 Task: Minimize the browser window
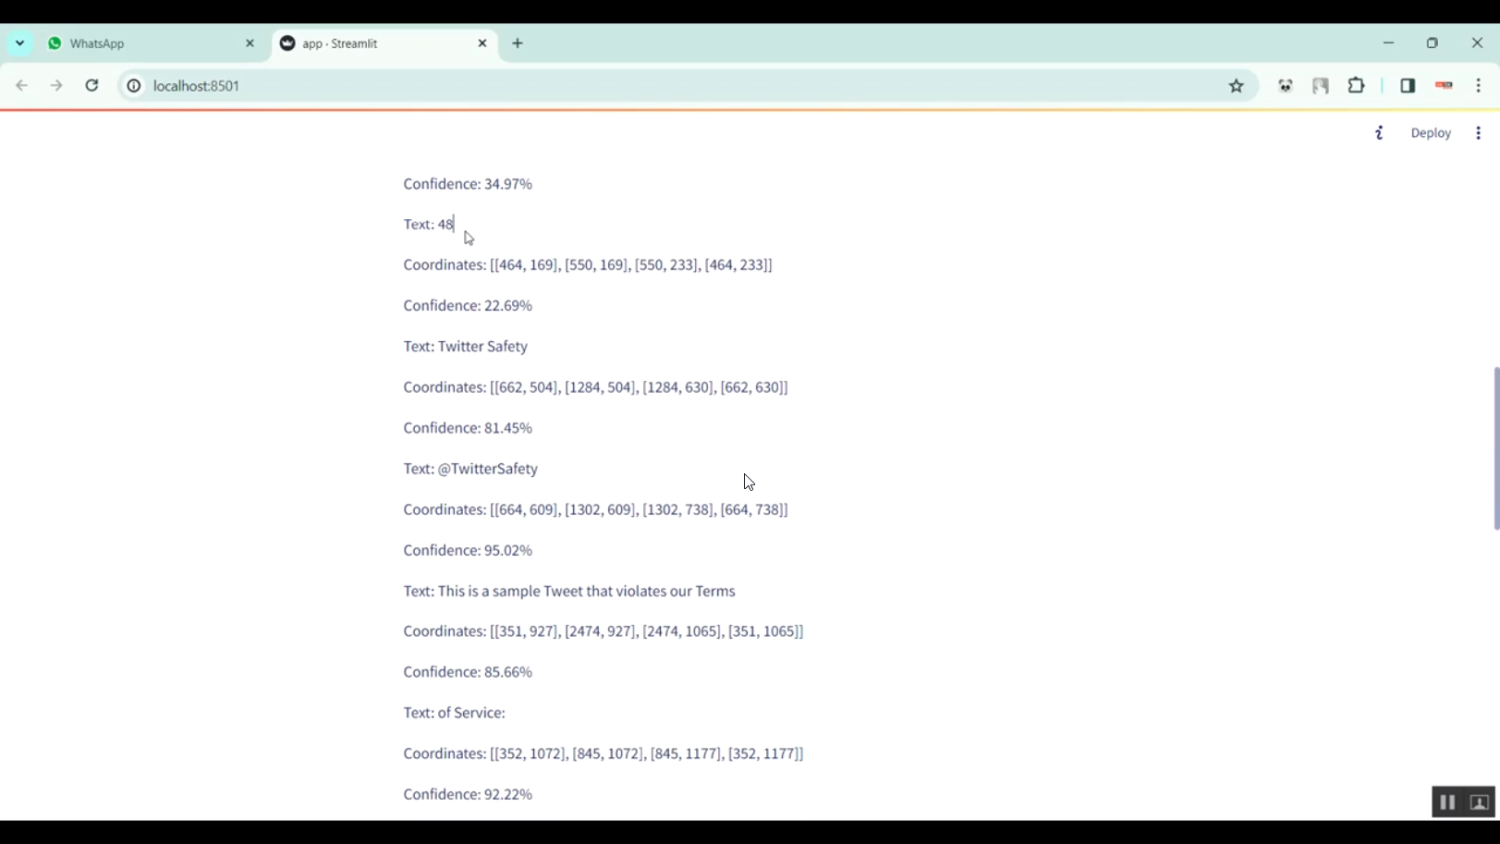click(x=1388, y=43)
